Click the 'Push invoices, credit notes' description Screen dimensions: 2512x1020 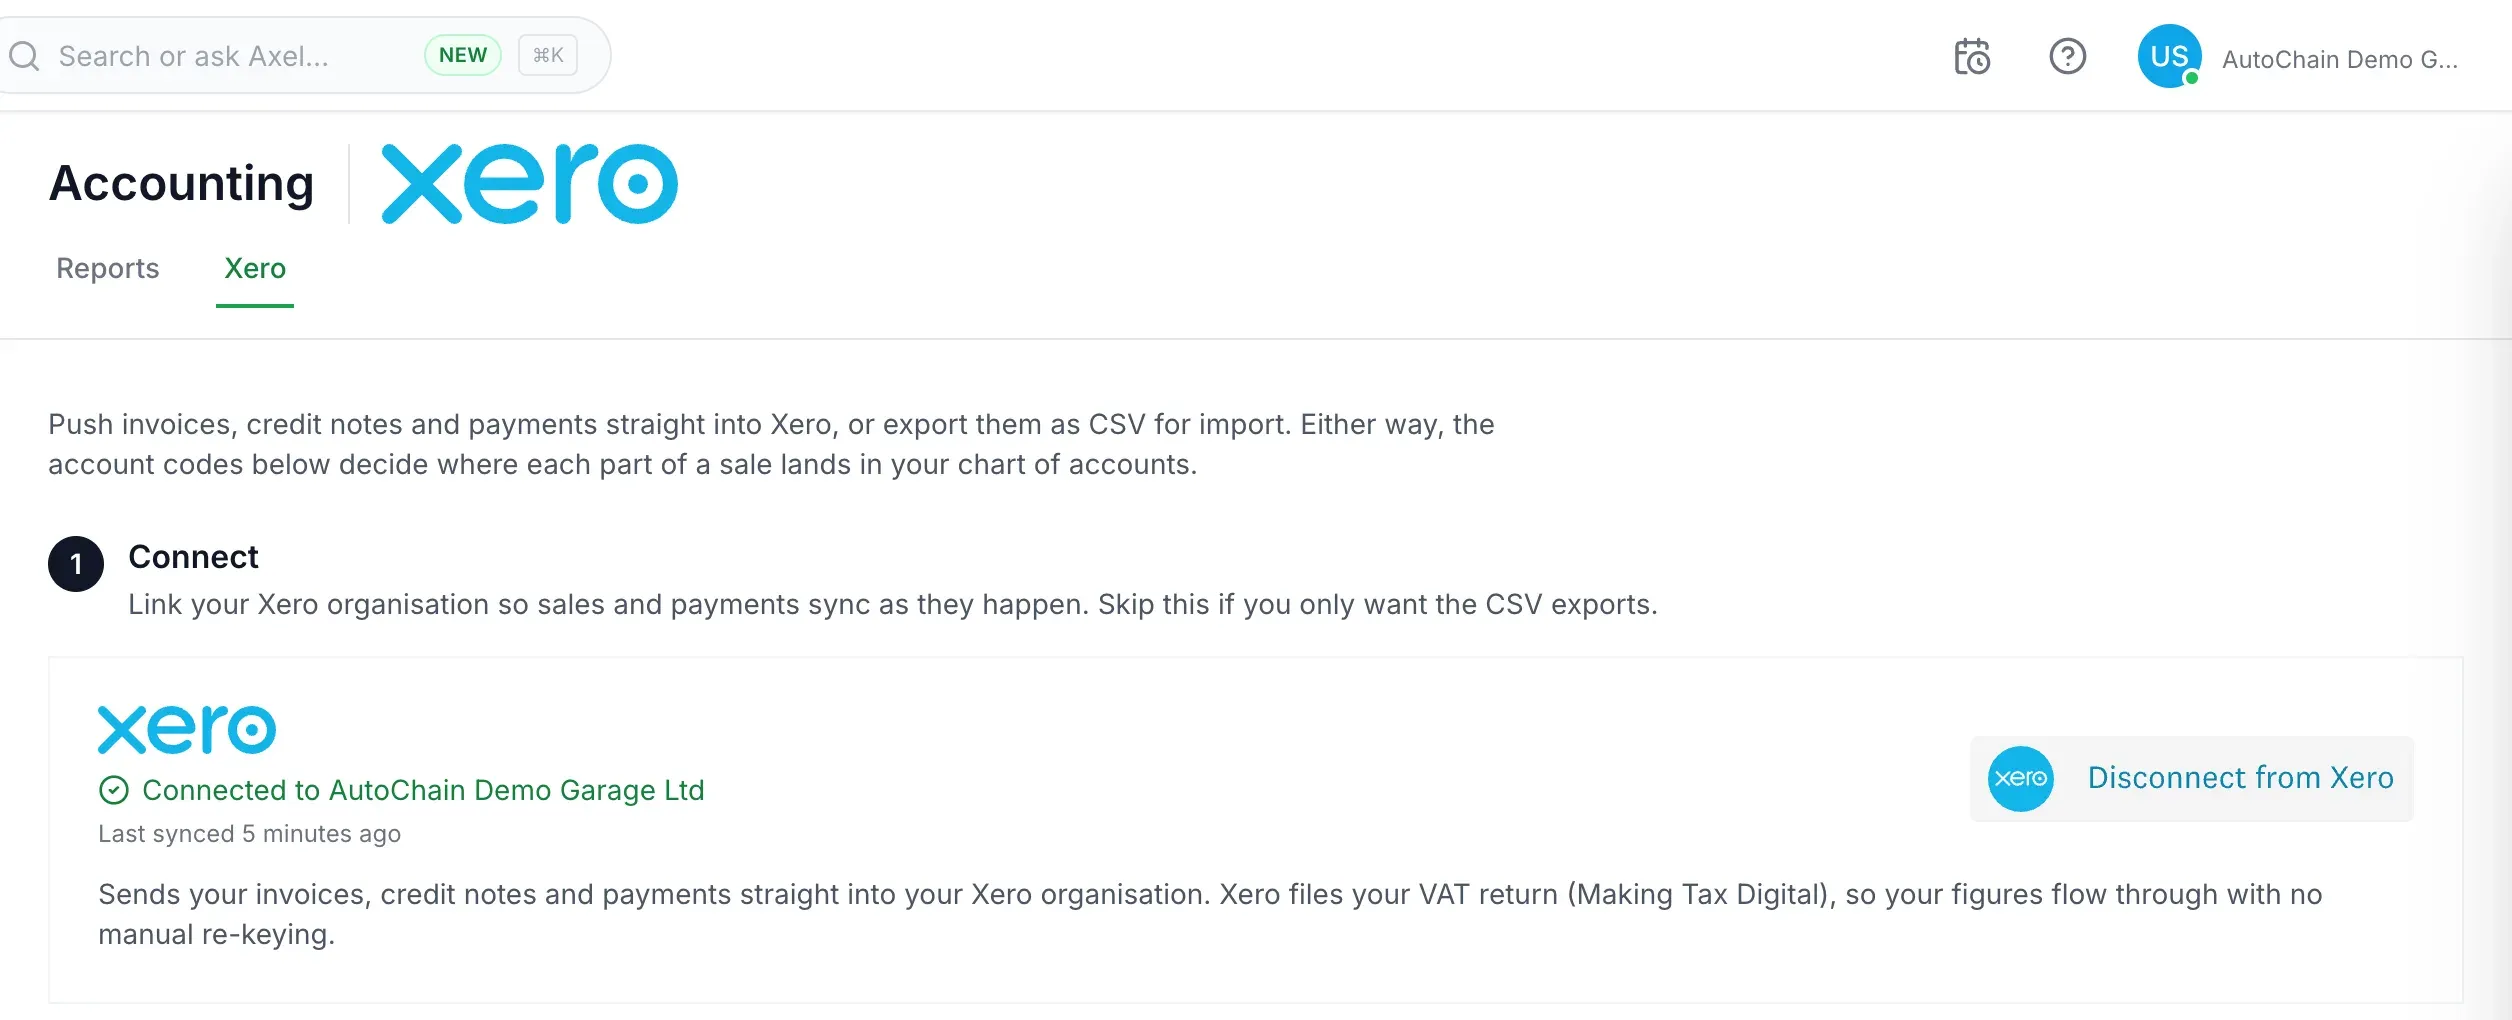point(771,444)
